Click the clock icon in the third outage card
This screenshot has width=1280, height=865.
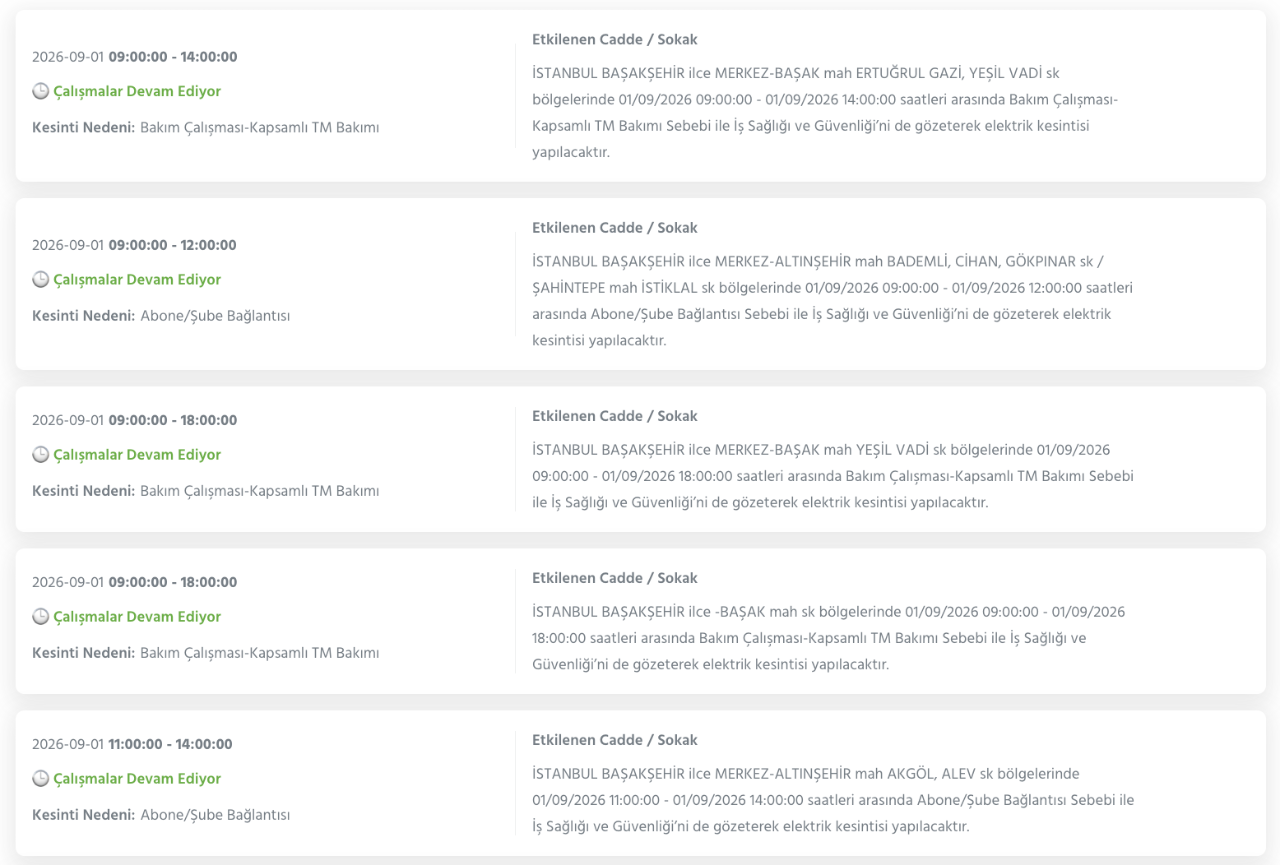pyautogui.click(x=40, y=455)
